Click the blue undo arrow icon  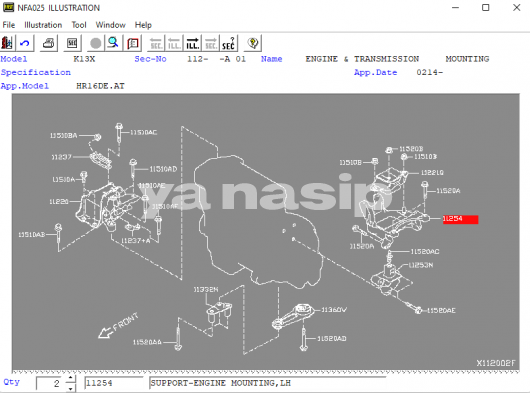[x=25, y=43]
